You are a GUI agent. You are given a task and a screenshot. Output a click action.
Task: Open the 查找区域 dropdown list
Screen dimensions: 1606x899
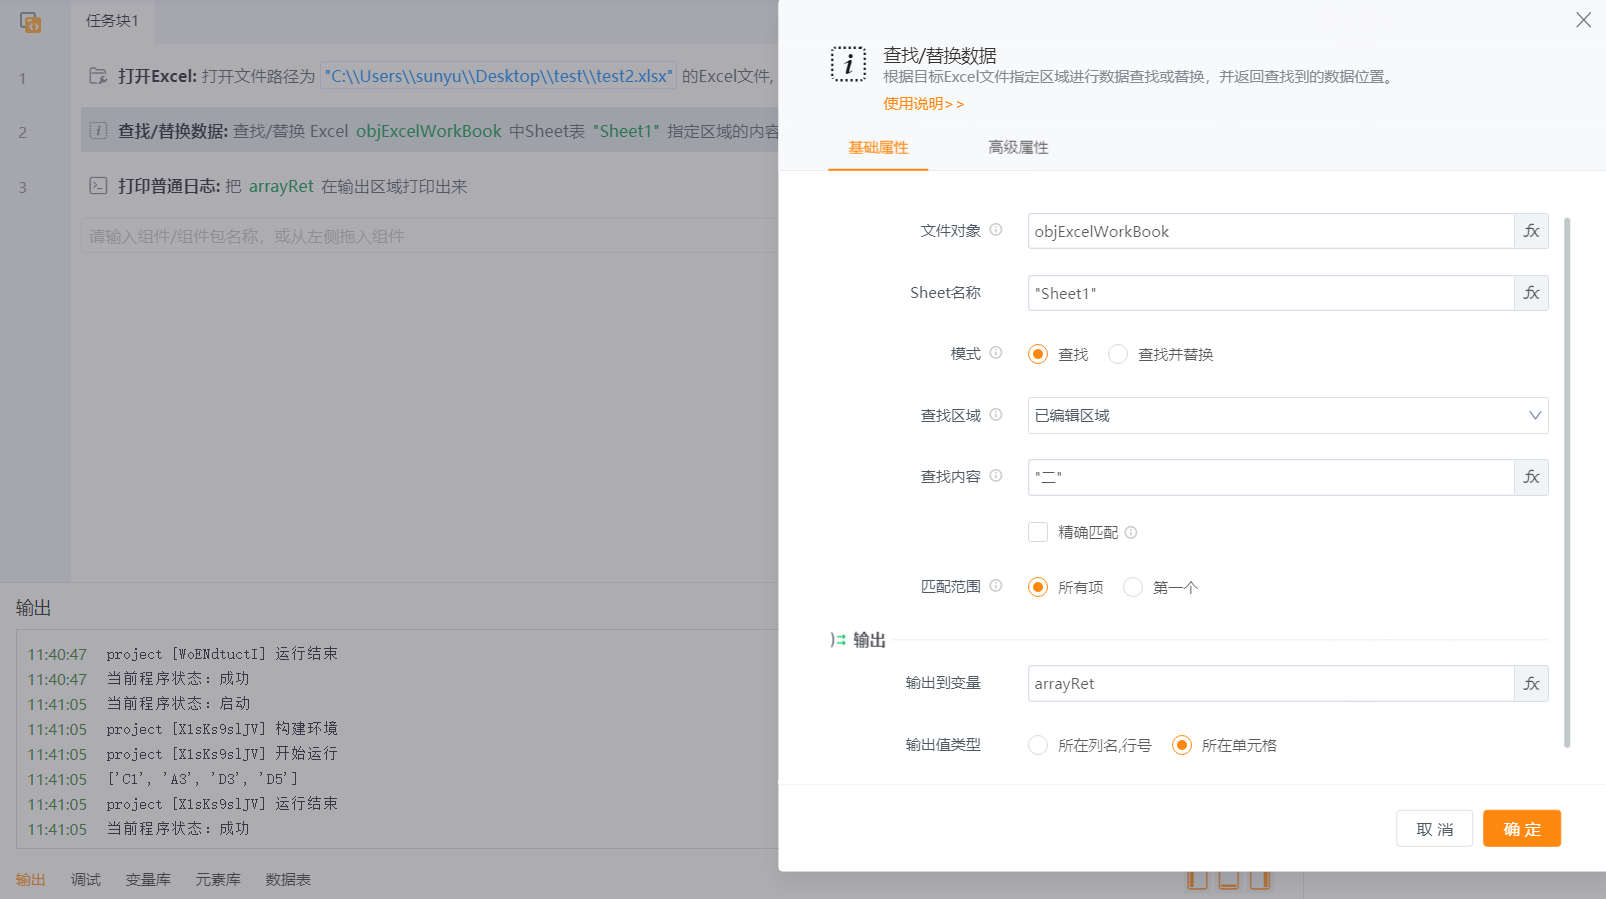tap(1287, 416)
